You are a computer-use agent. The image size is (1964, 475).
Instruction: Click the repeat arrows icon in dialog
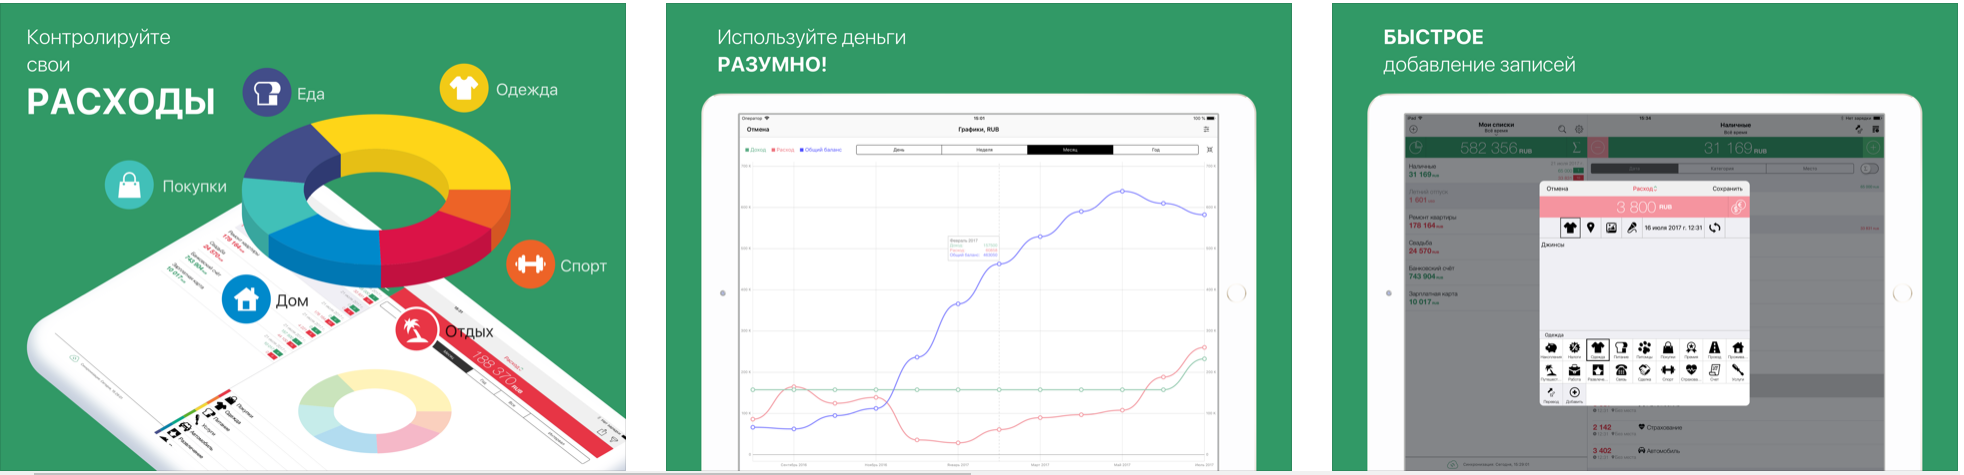click(1715, 228)
